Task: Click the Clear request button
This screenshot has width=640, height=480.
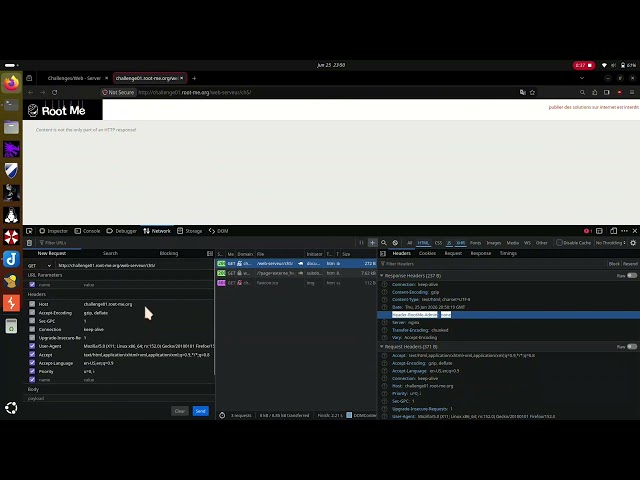Action: 180,411
